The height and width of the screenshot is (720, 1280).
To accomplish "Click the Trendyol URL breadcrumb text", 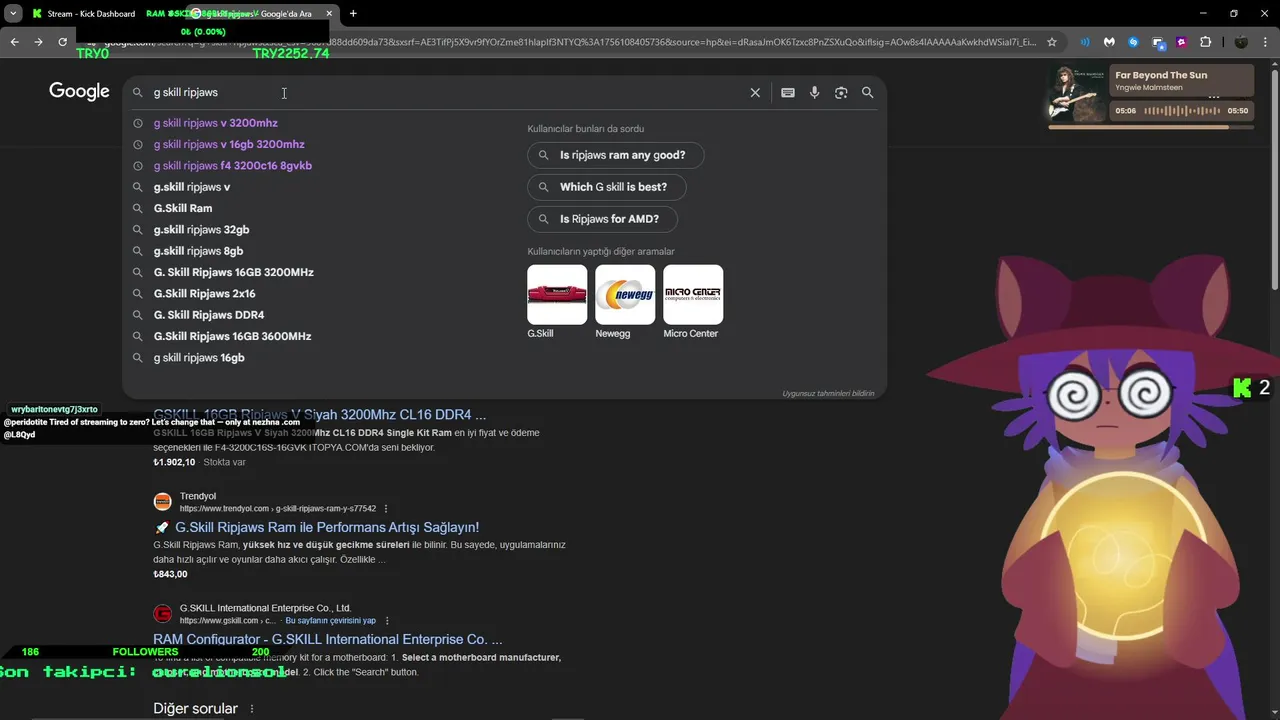I will point(278,509).
